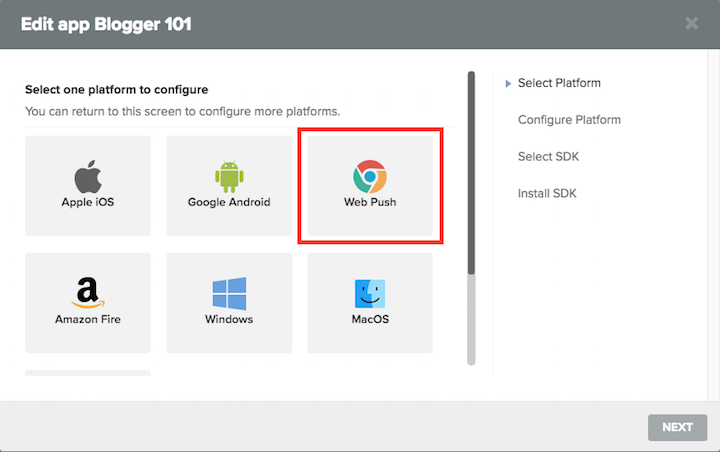Click the 'Edit app Blogger 101' title
This screenshot has height=452, width=720.
106,24
